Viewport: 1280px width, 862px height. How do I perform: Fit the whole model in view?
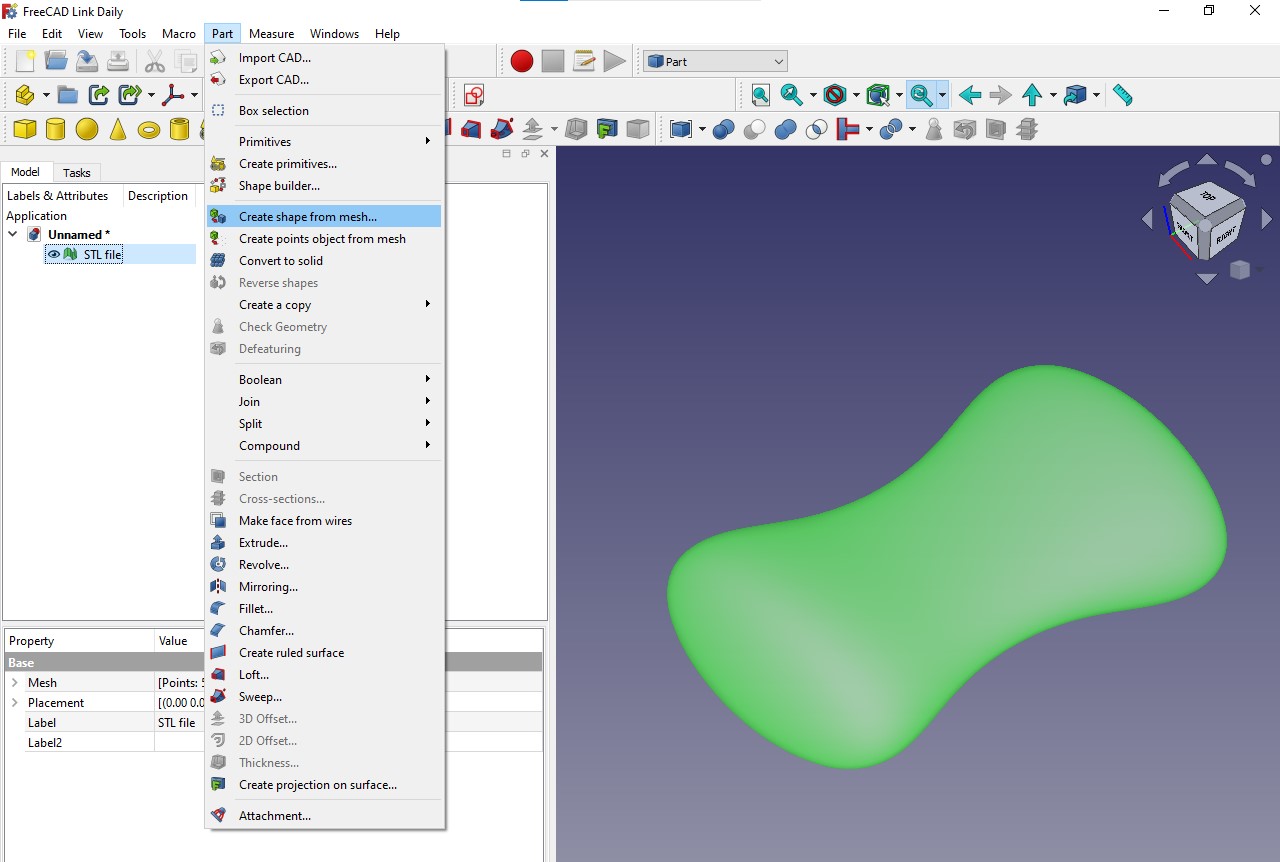click(x=760, y=94)
